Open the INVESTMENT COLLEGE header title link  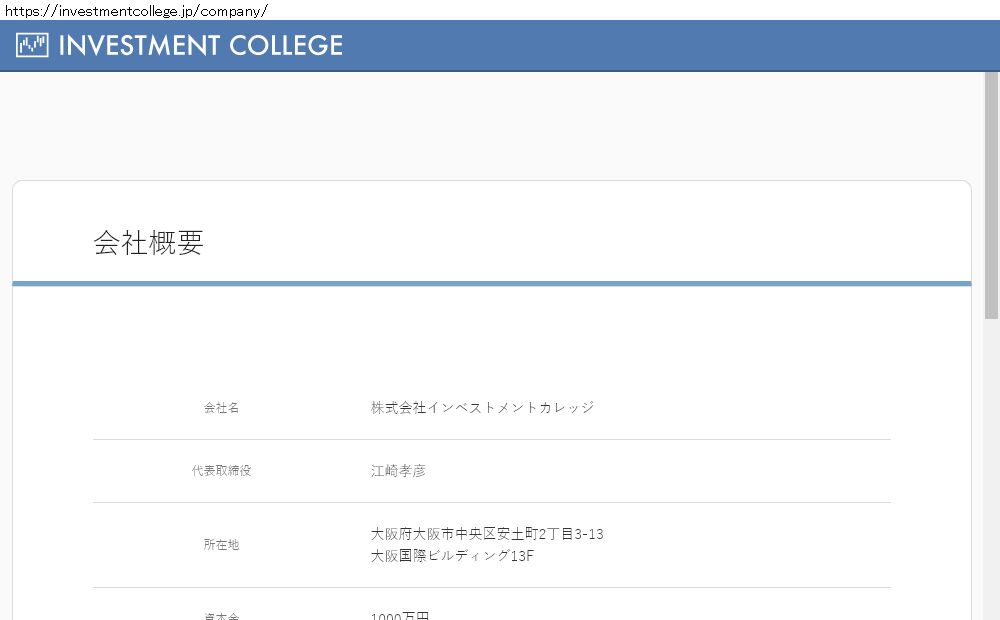(x=200, y=46)
